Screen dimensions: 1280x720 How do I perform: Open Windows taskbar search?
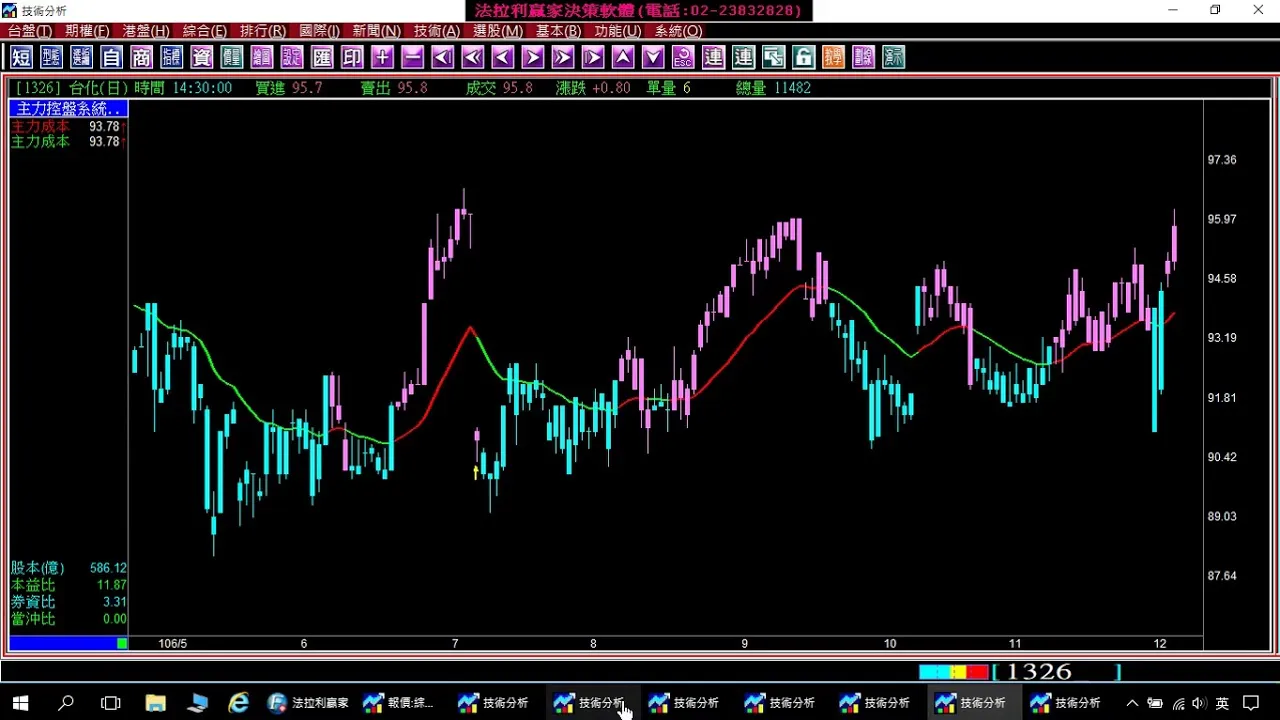[x=66, y=703]
